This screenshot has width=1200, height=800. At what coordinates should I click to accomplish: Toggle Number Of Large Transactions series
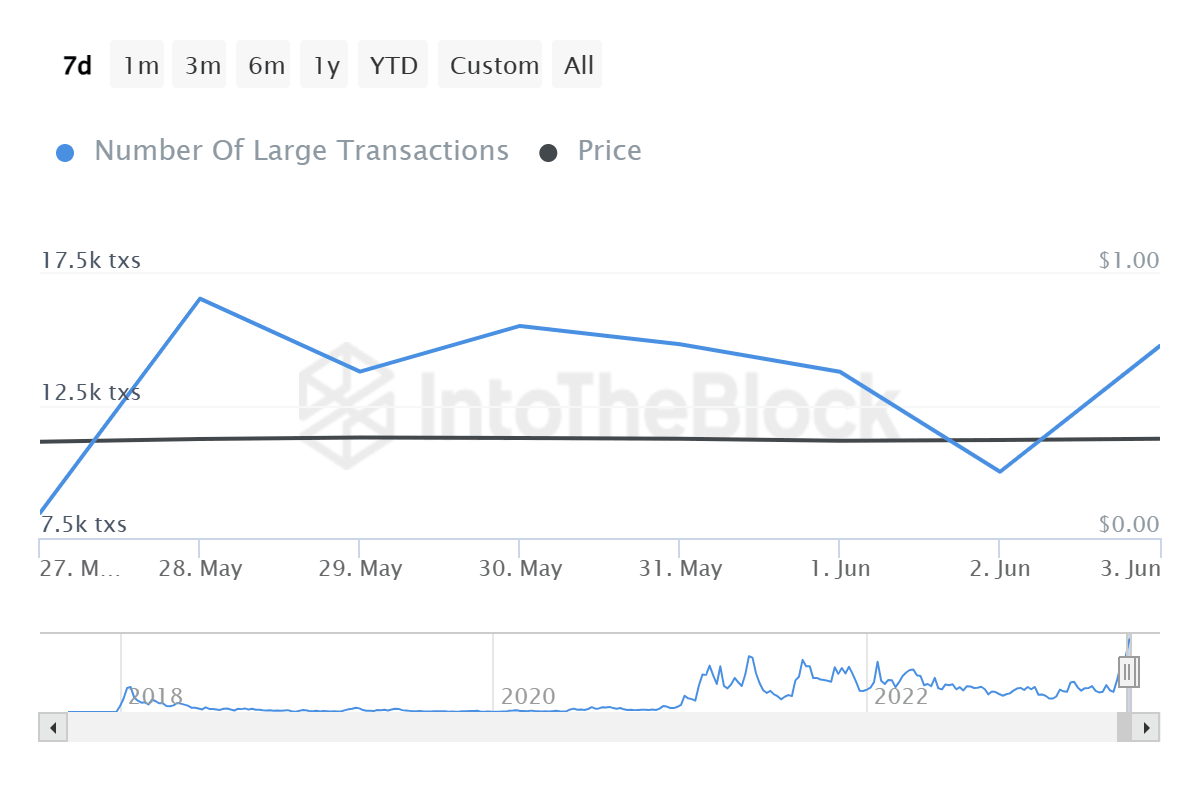[301, 151]
